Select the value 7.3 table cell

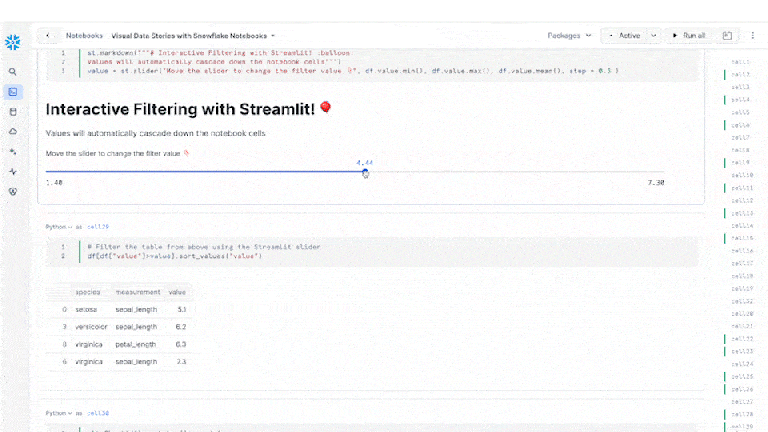pyautogui.click(x=181, y=361)
